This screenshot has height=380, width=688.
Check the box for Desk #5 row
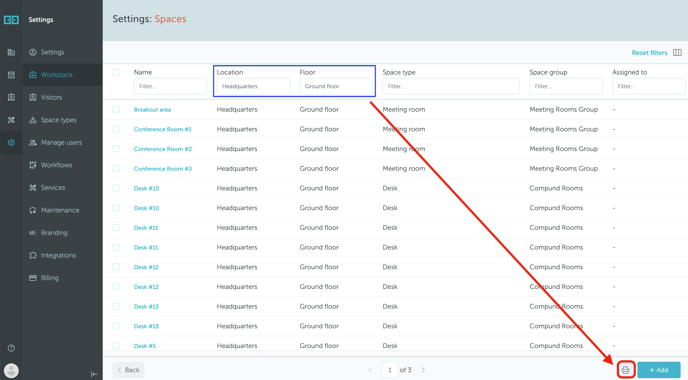[x=116, y=345]
